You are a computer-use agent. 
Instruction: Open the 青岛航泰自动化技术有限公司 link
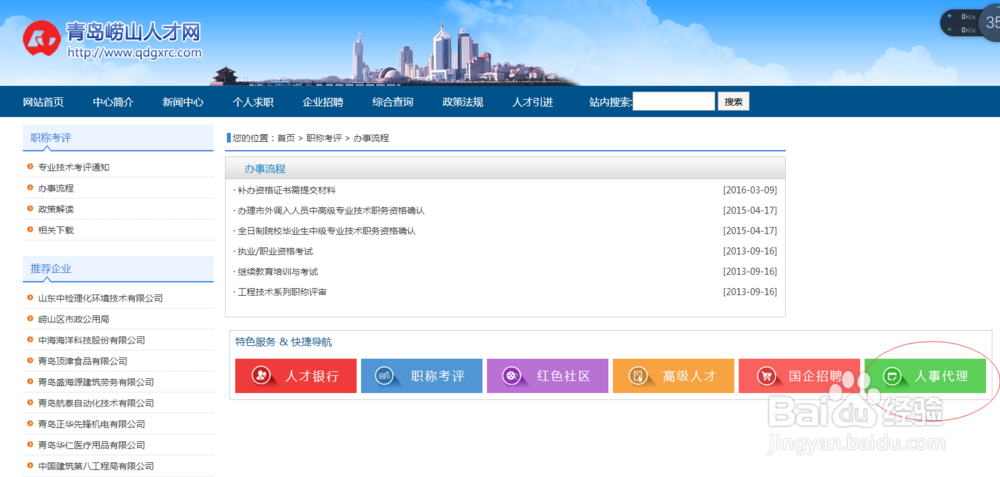tap(96, 403)
